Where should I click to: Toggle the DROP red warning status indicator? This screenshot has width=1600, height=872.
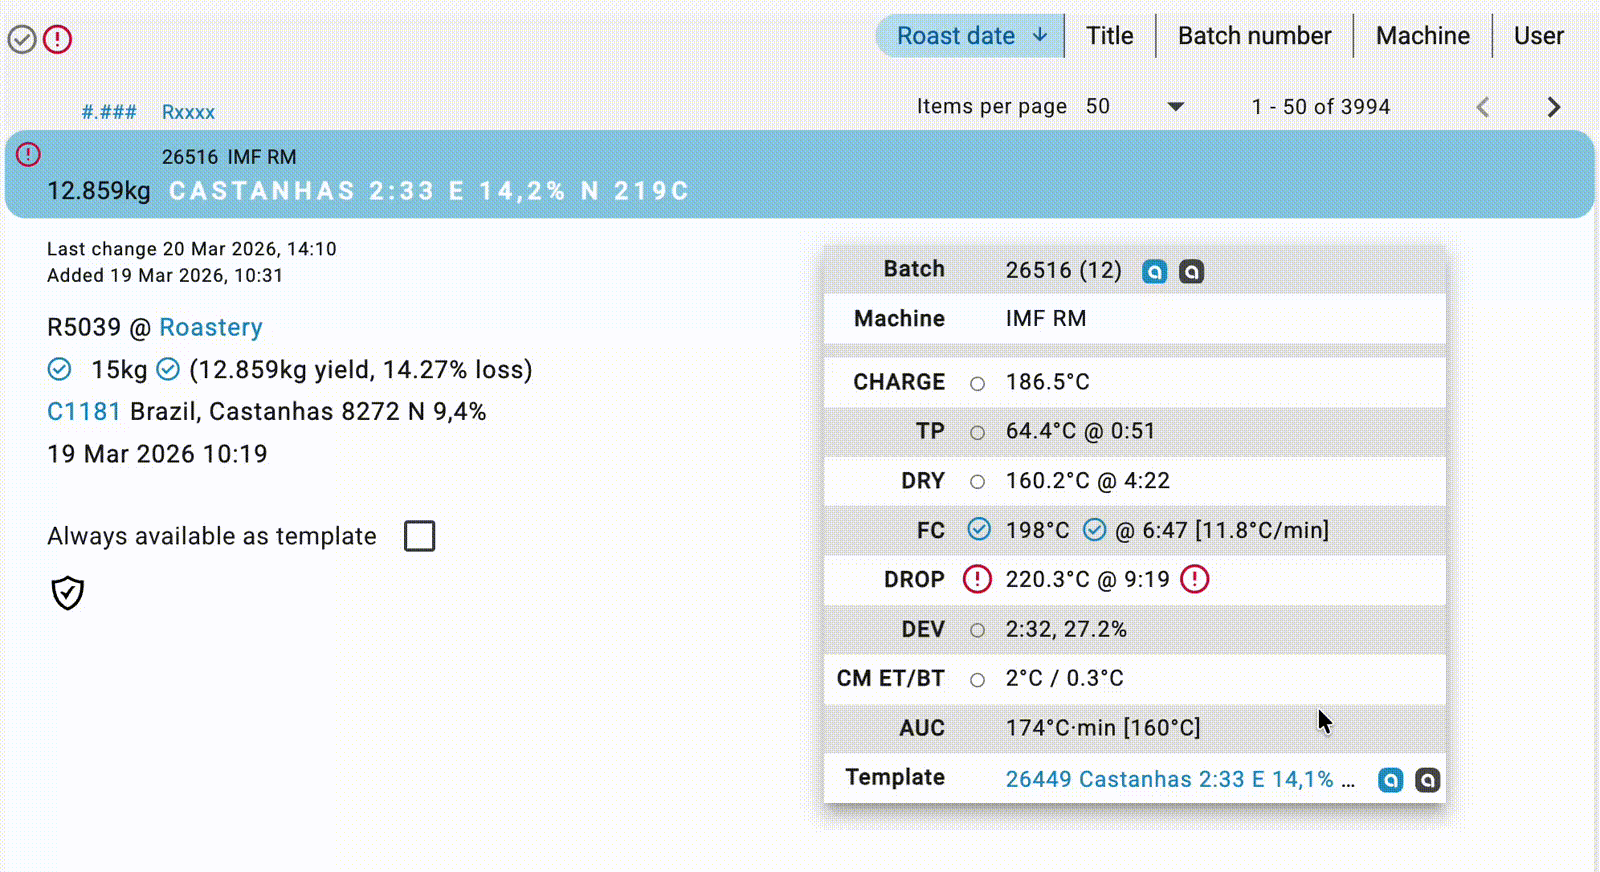click(977, 579)
